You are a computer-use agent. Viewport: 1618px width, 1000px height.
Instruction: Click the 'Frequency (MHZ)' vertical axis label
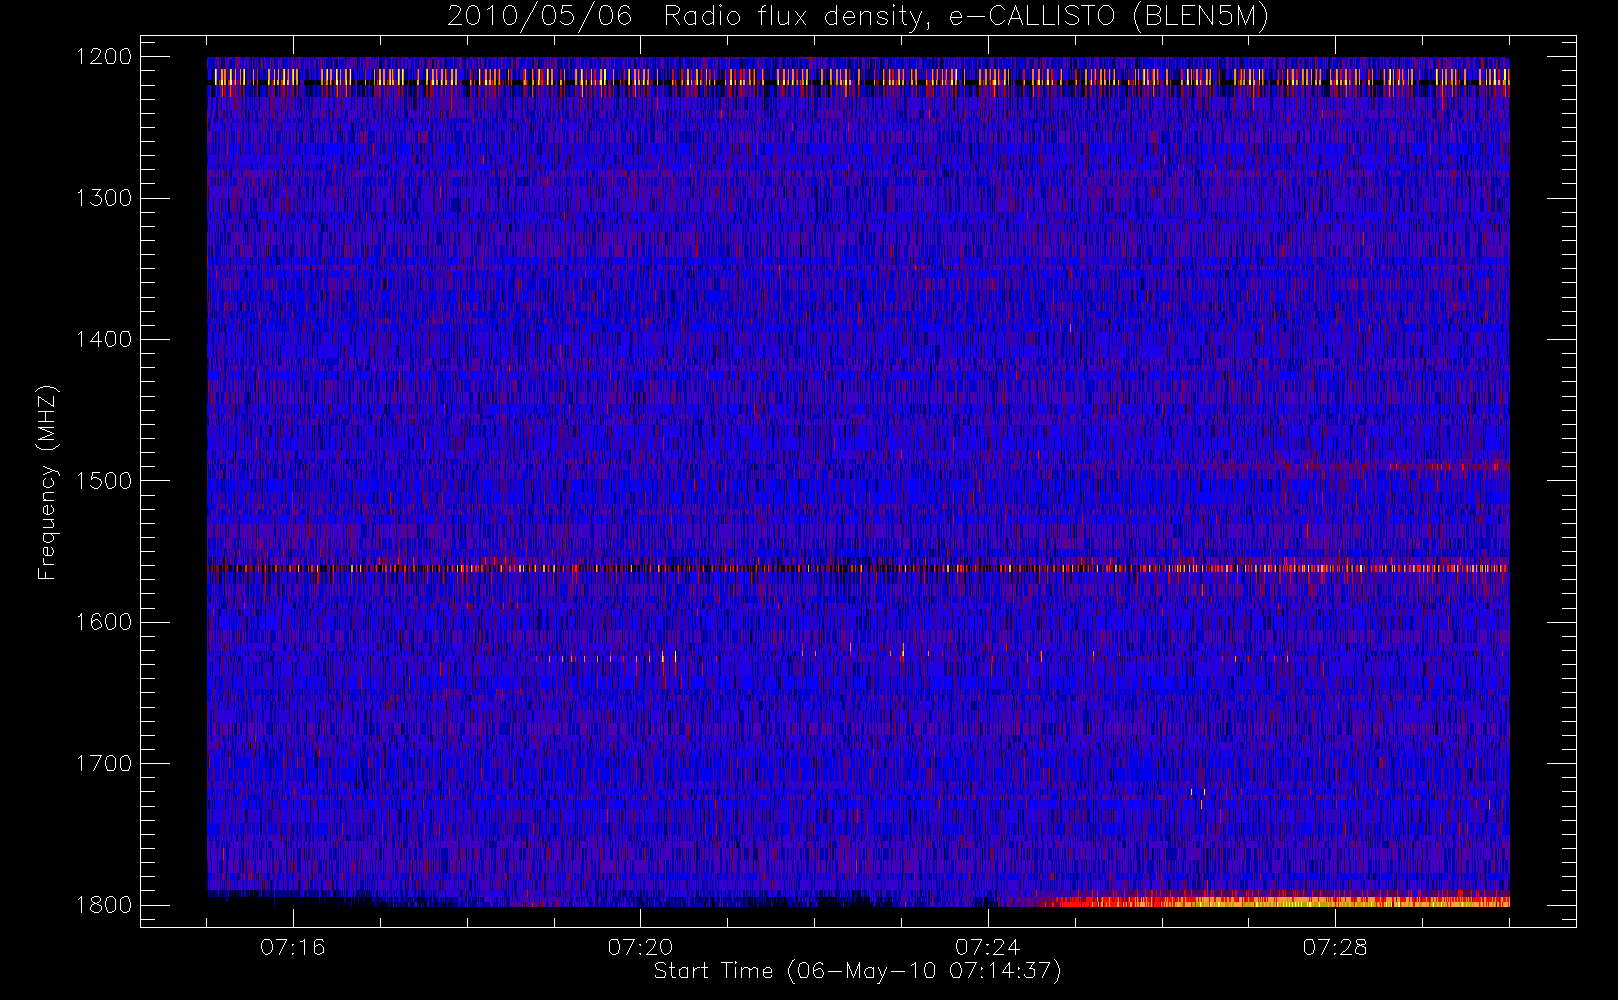pyautogui.click(x=47, y=482)
